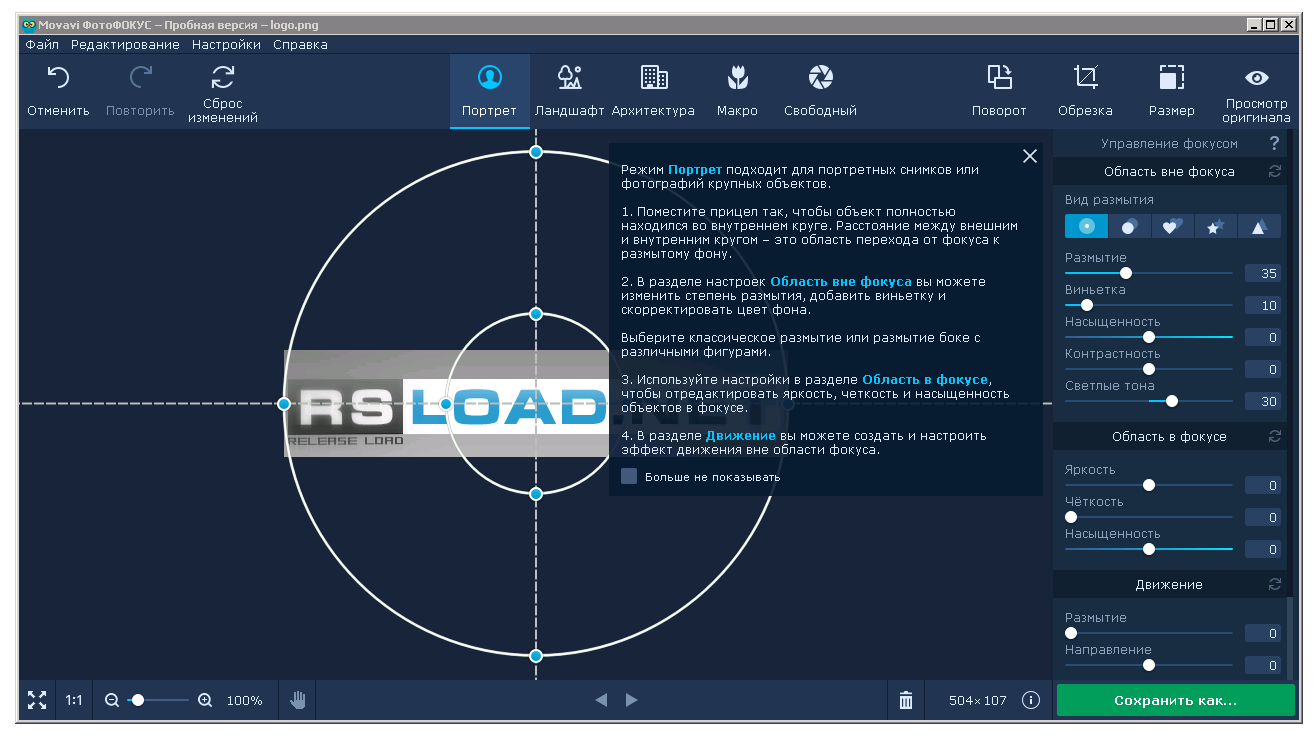Check the Больше не показывать box

tap(629, 476)
